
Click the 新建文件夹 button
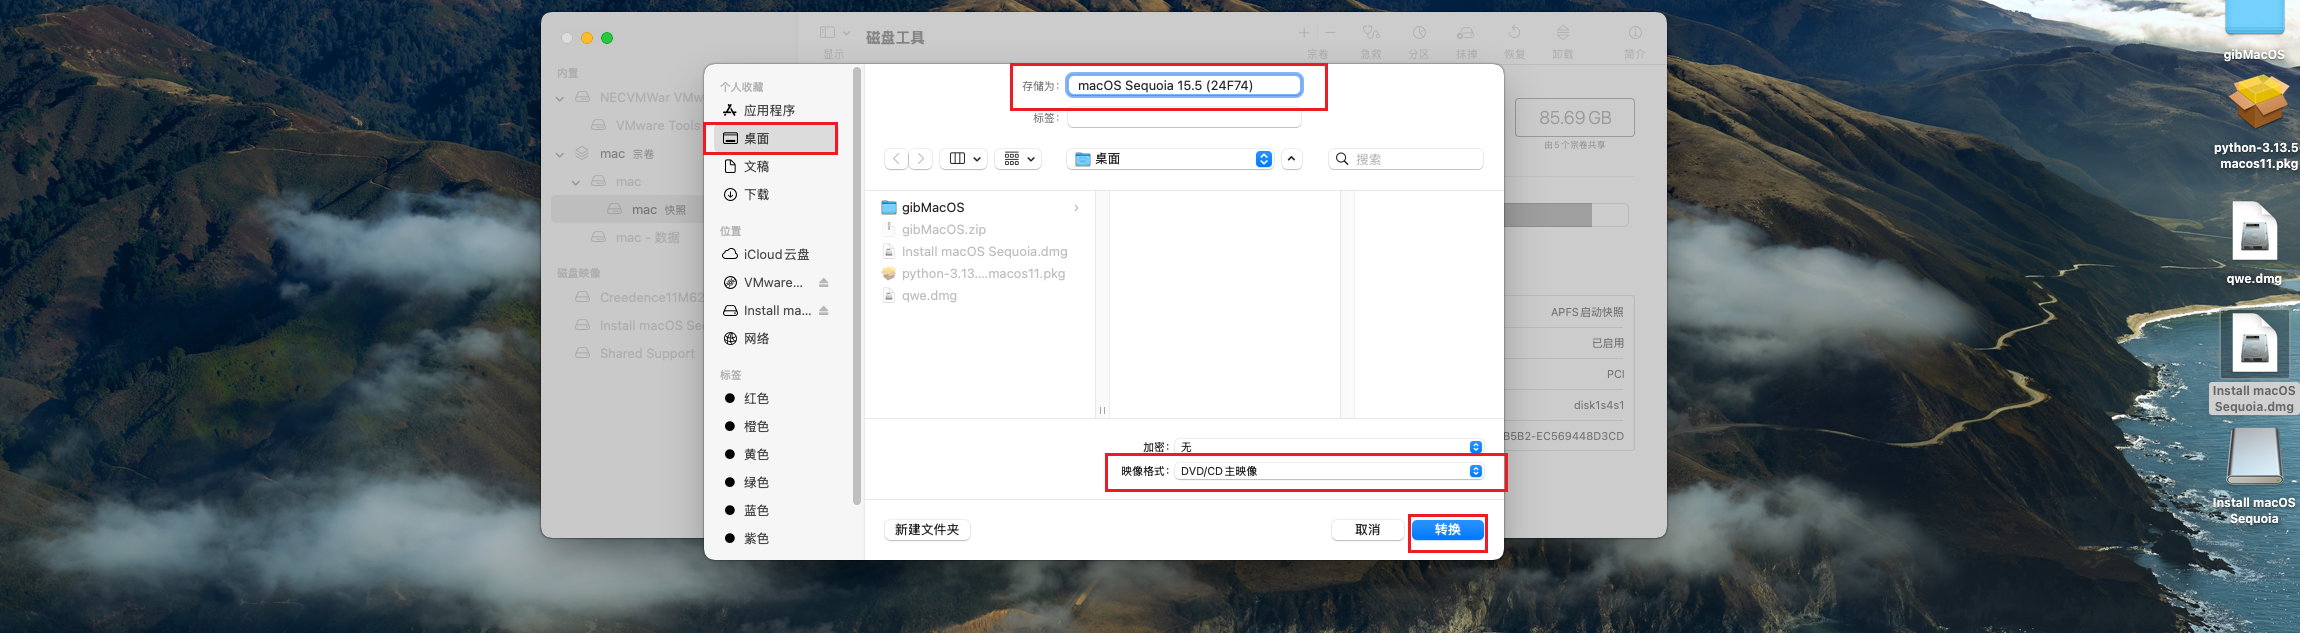coord(927,530)
